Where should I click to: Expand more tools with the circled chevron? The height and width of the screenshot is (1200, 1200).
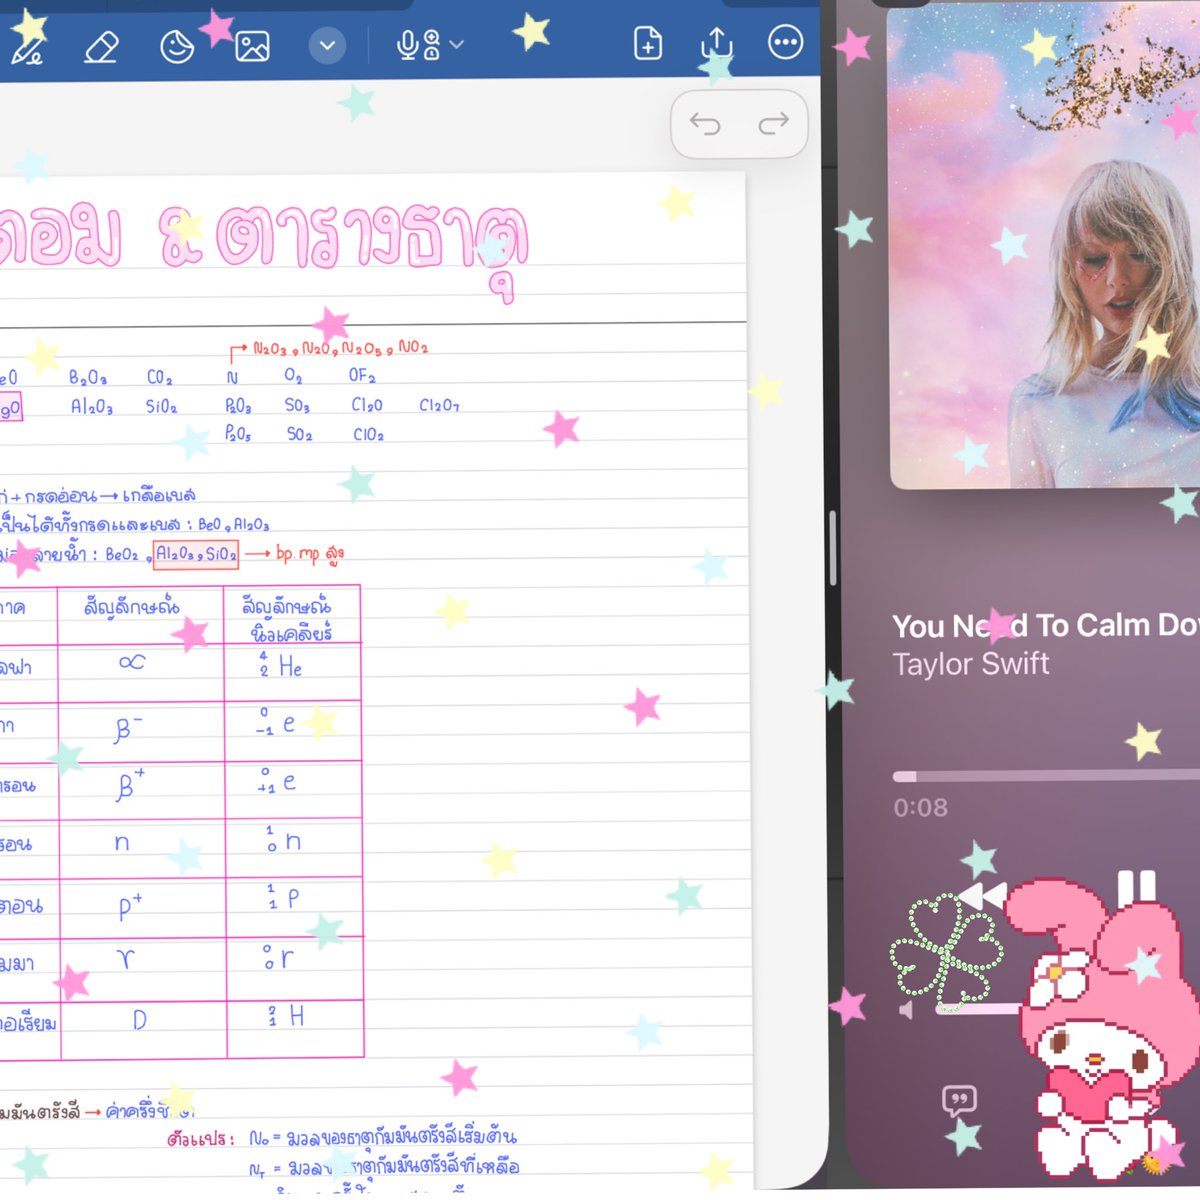[327, 45]
